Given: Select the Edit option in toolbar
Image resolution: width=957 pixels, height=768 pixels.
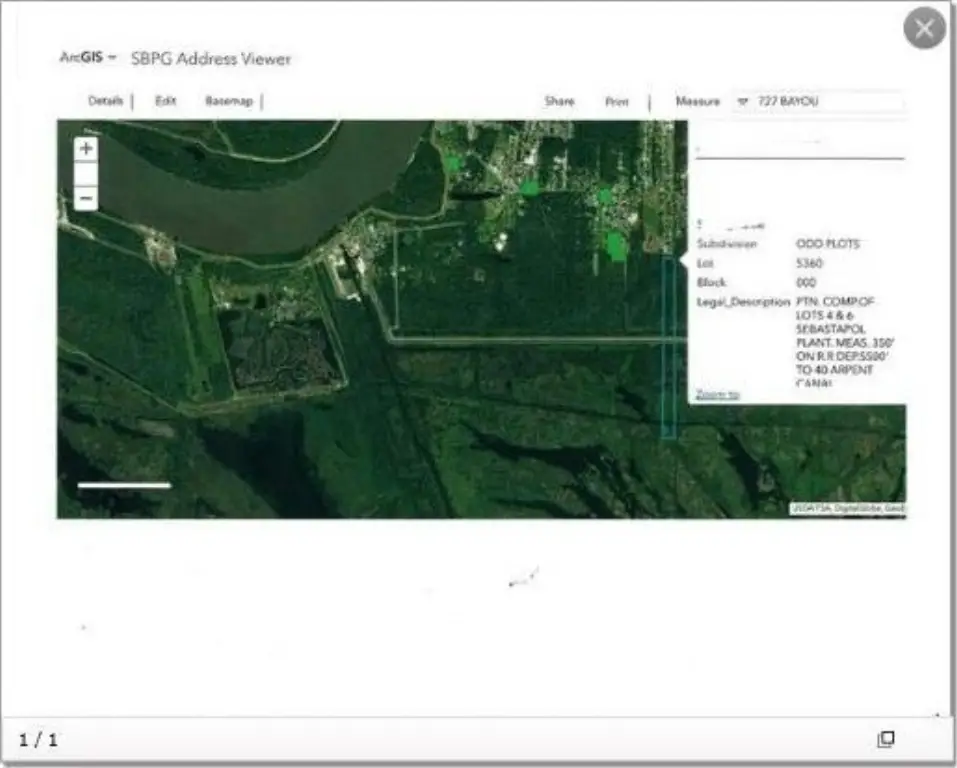Looking at the screenshot, I should pos(165,101).
